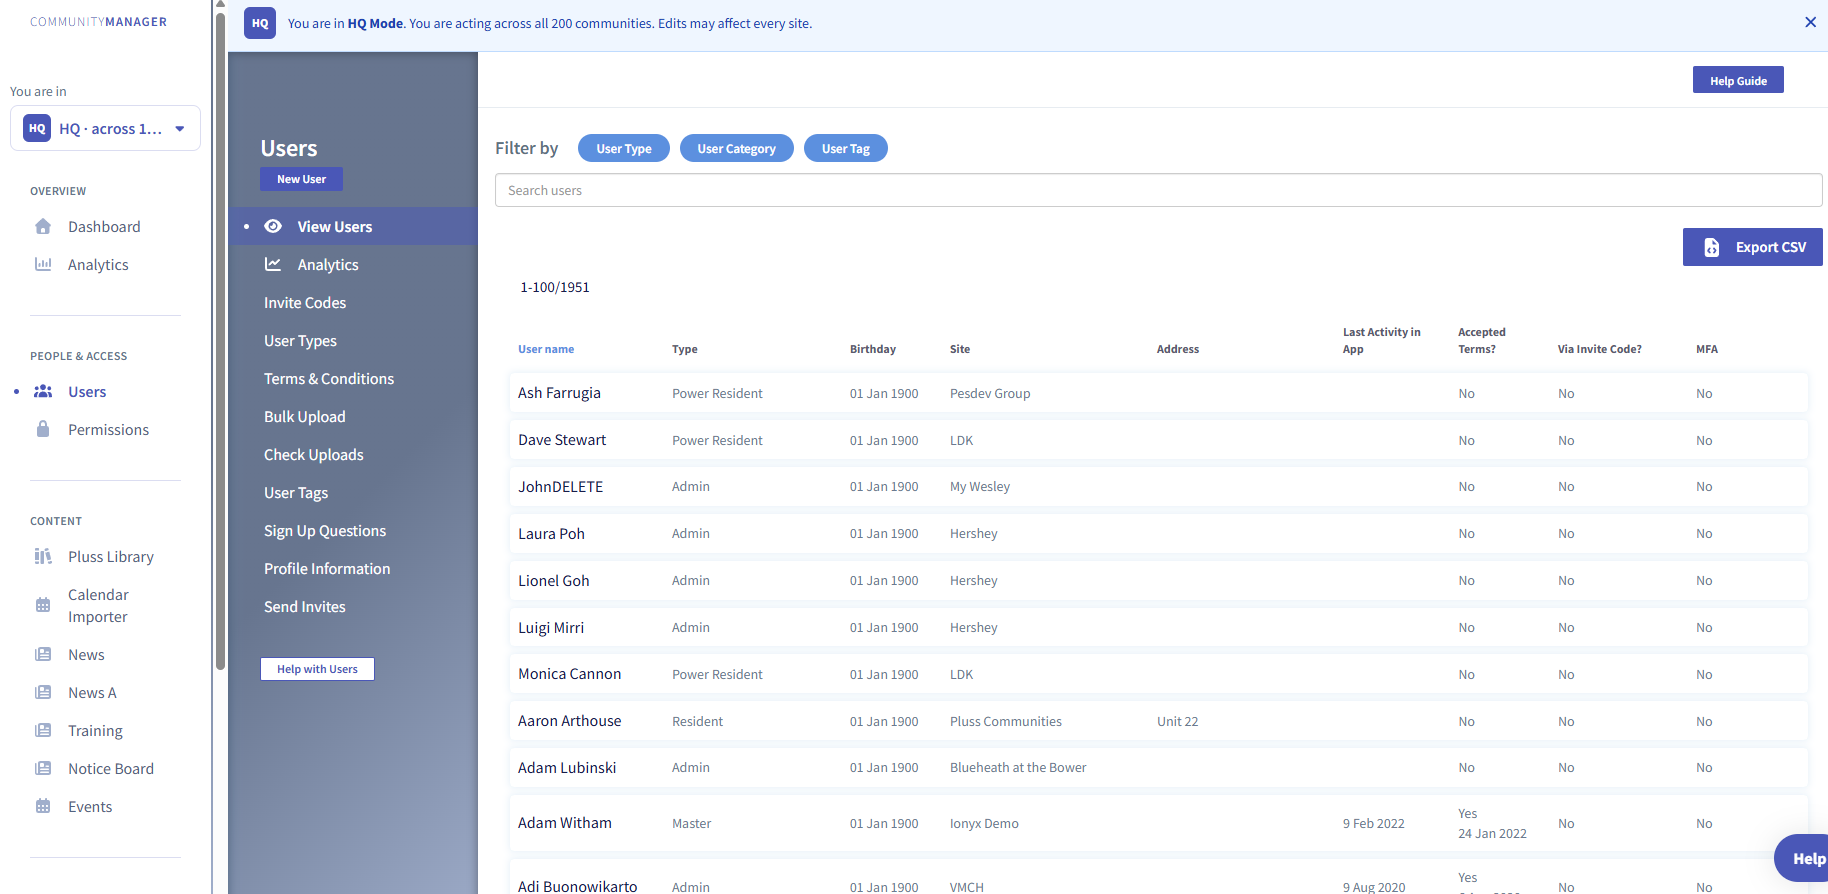
Task: Open the HQ community selector dropdown
Action: click(x=105, y=128)
